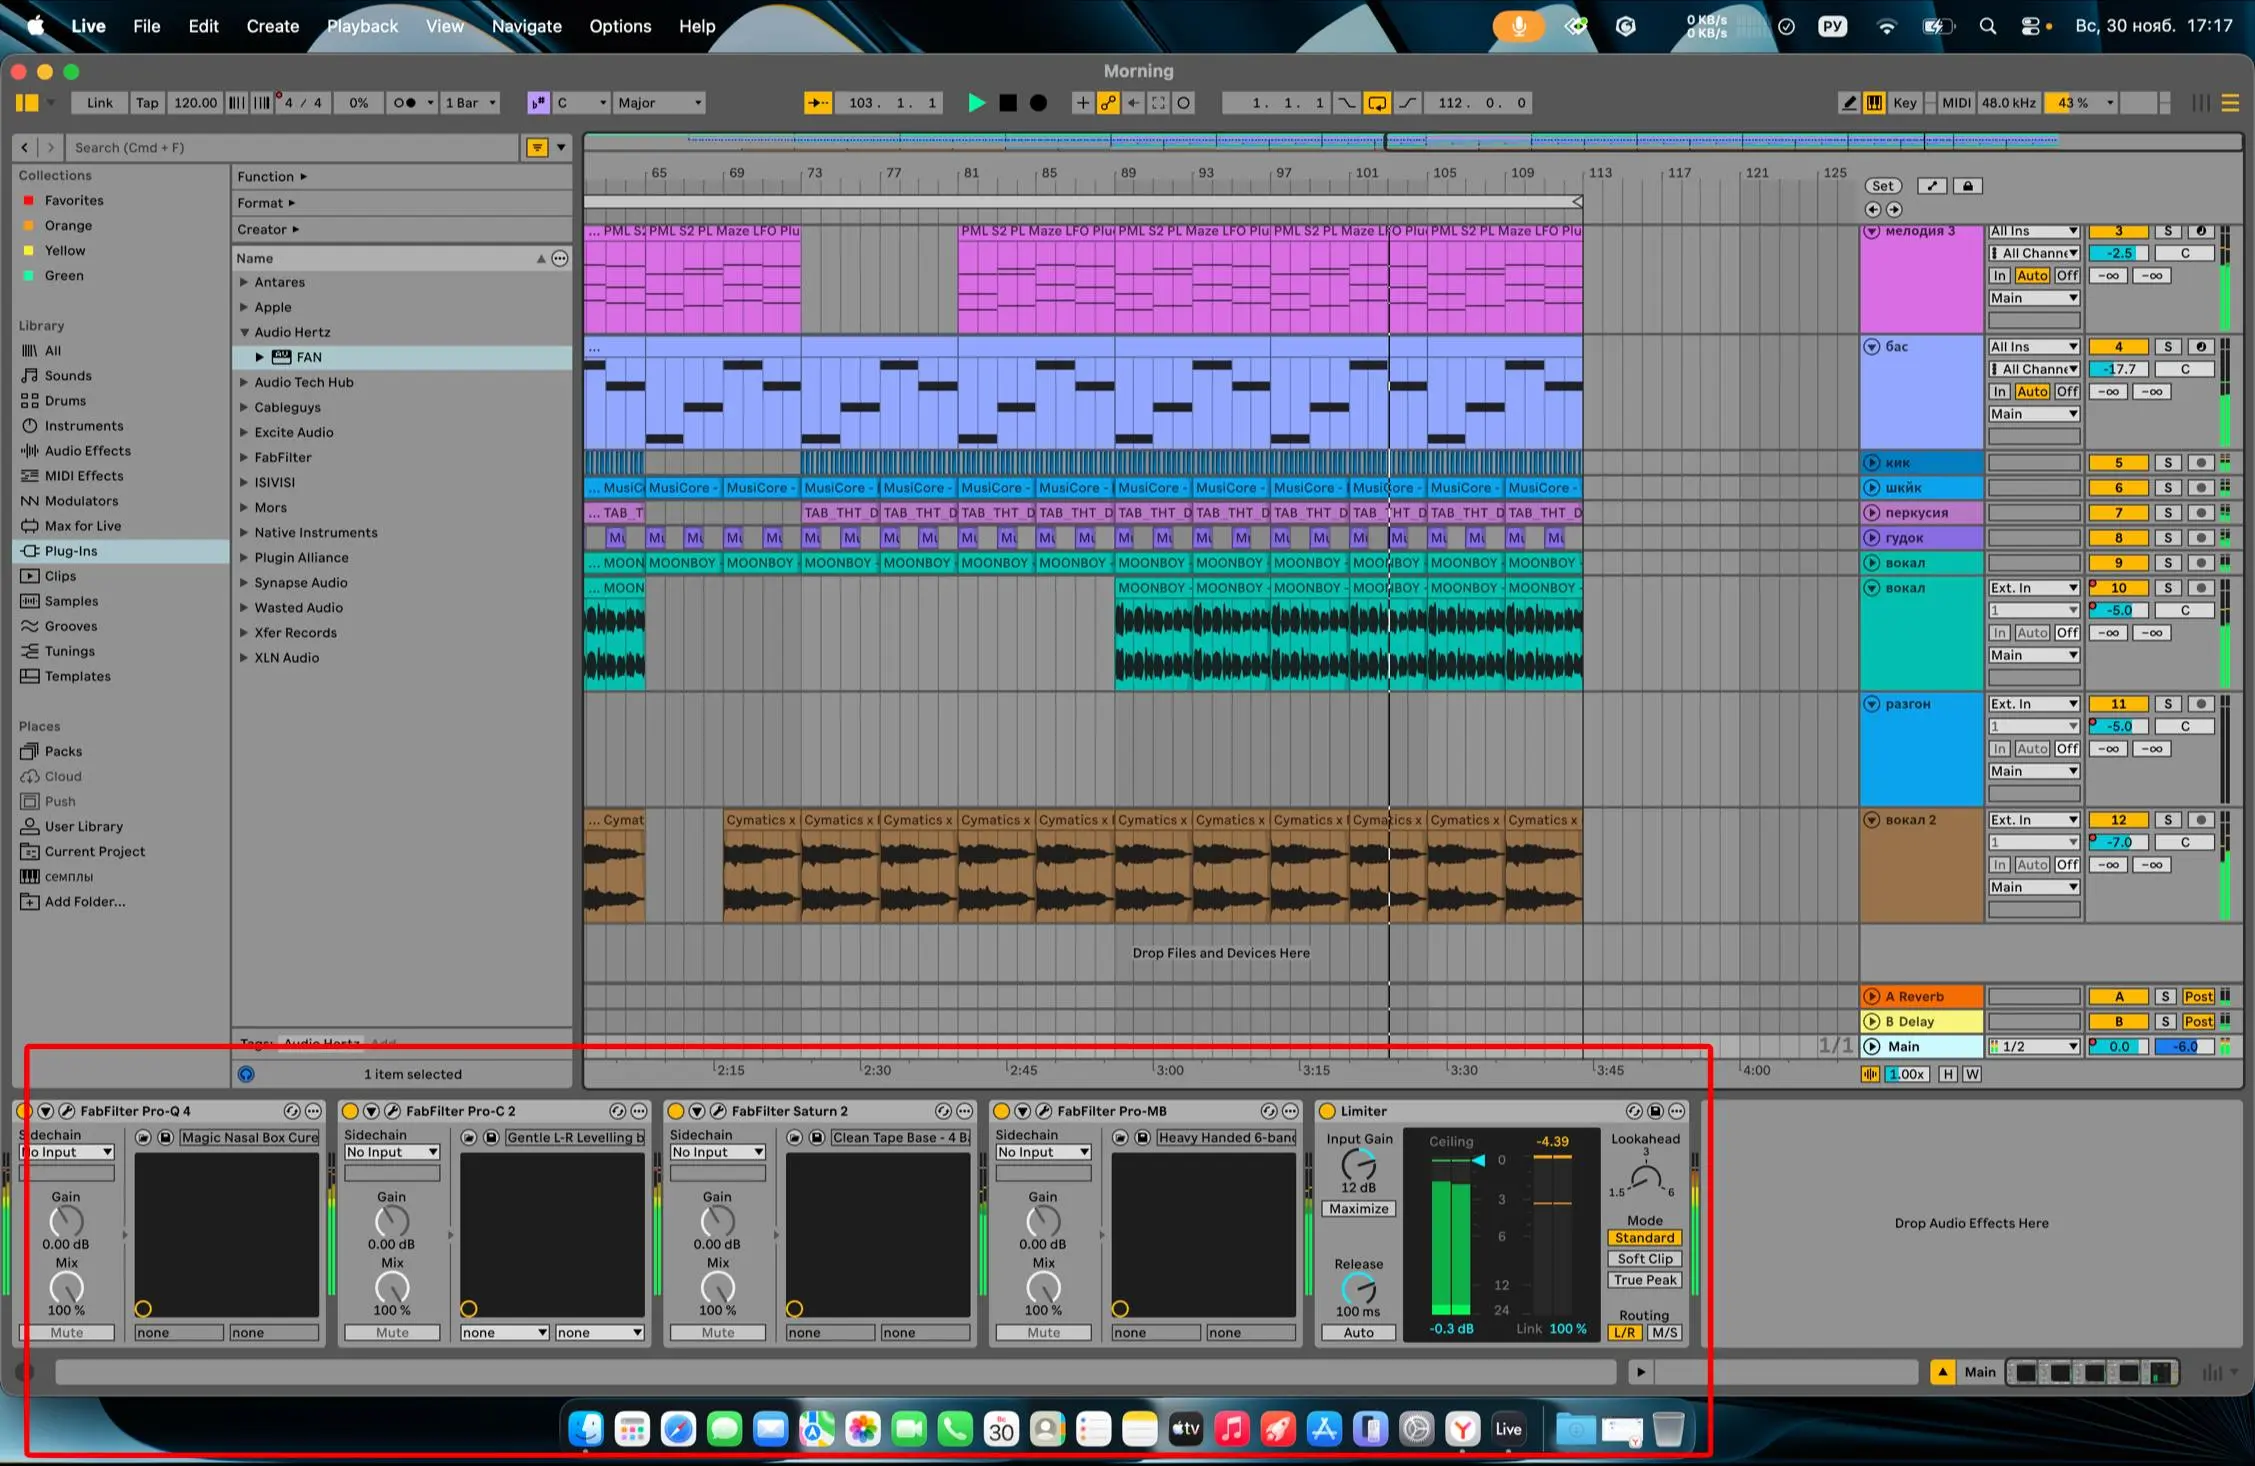Fold the бас track
Viewport: 2255px width, 1466px height.
tap(1872, 347)
